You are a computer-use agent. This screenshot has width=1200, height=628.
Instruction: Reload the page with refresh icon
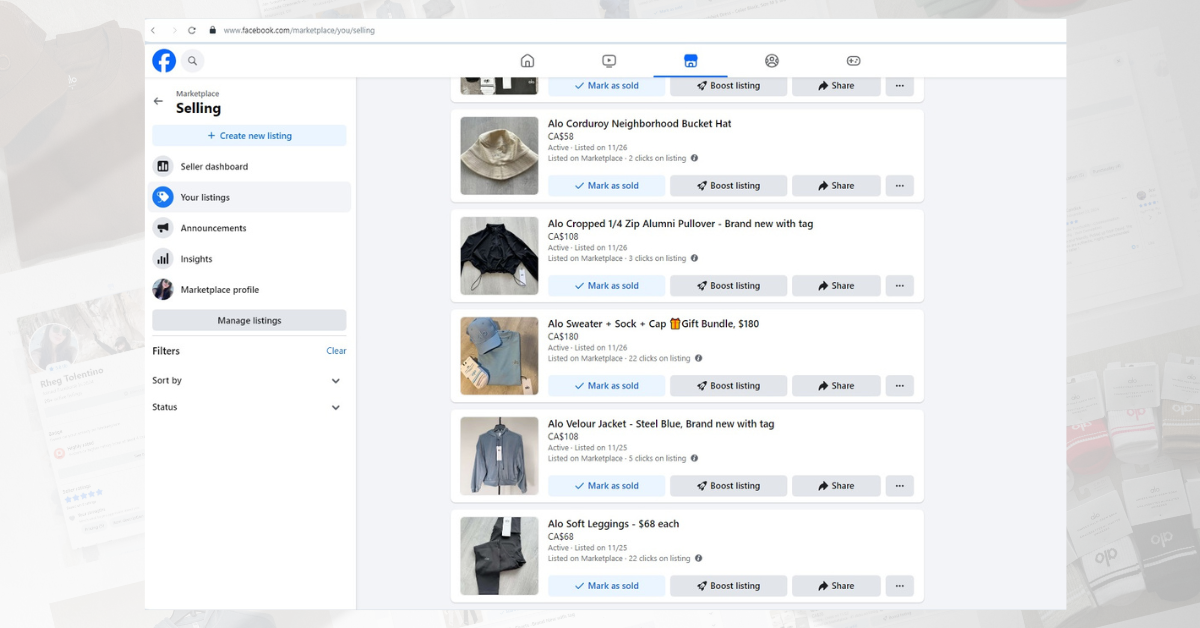coord(192,30)
